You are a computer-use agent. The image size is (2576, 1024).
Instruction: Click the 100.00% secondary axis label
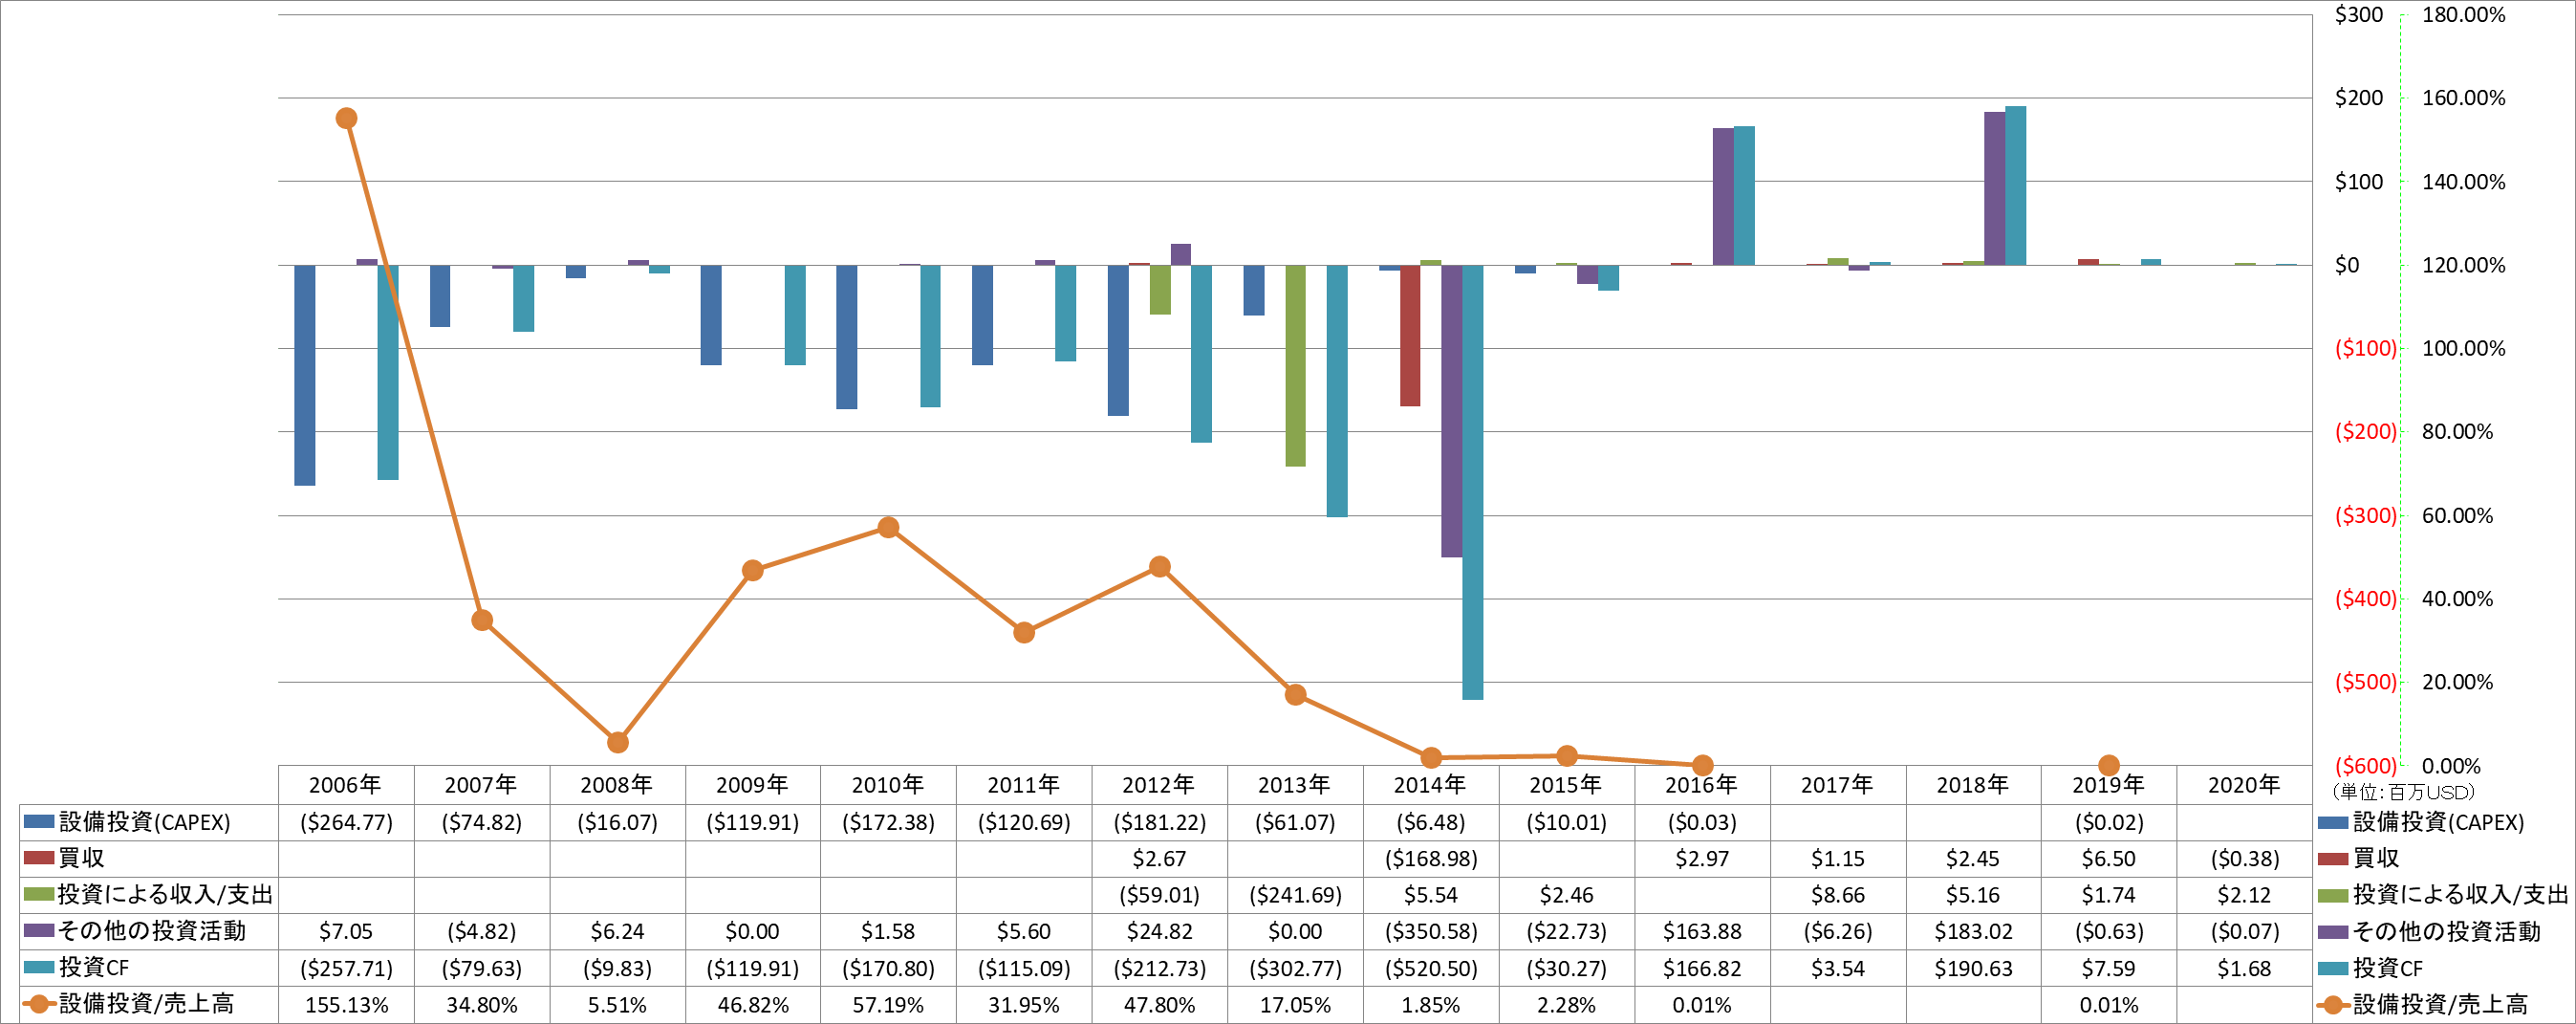pyautogui.click(x=2463, y=349)
